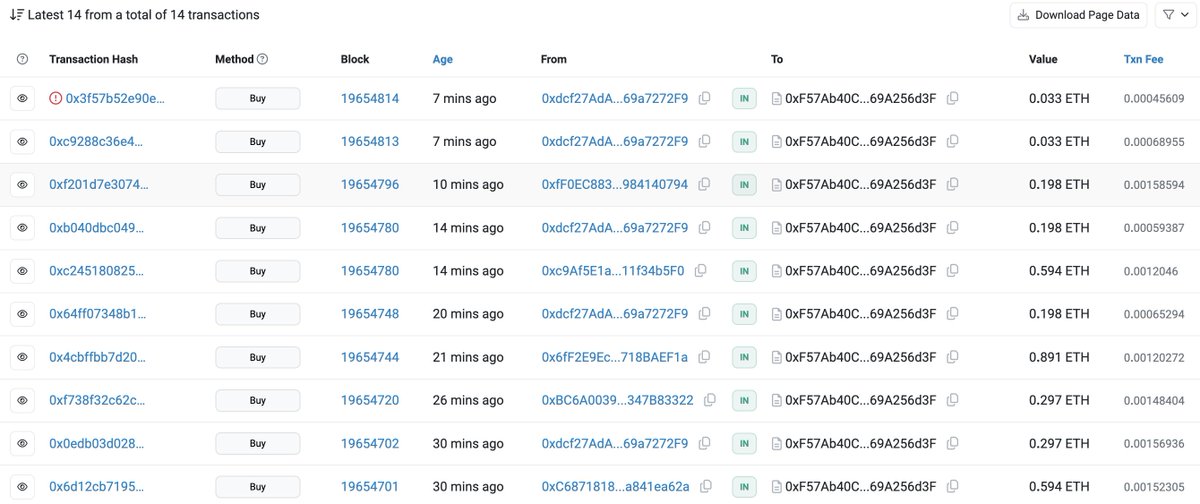Preview transaction 0x64ff07348b1… with eye icon

tap(23, 314)
